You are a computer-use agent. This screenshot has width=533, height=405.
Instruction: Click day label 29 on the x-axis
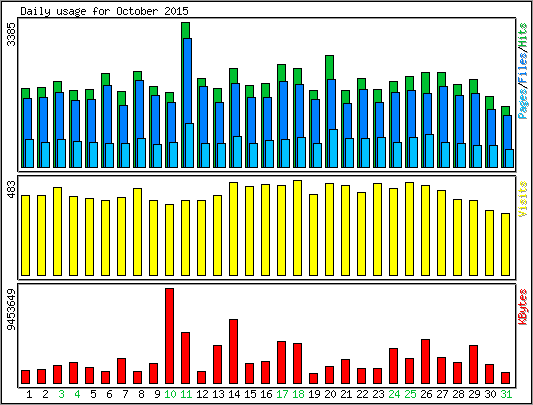pos(474,394)
